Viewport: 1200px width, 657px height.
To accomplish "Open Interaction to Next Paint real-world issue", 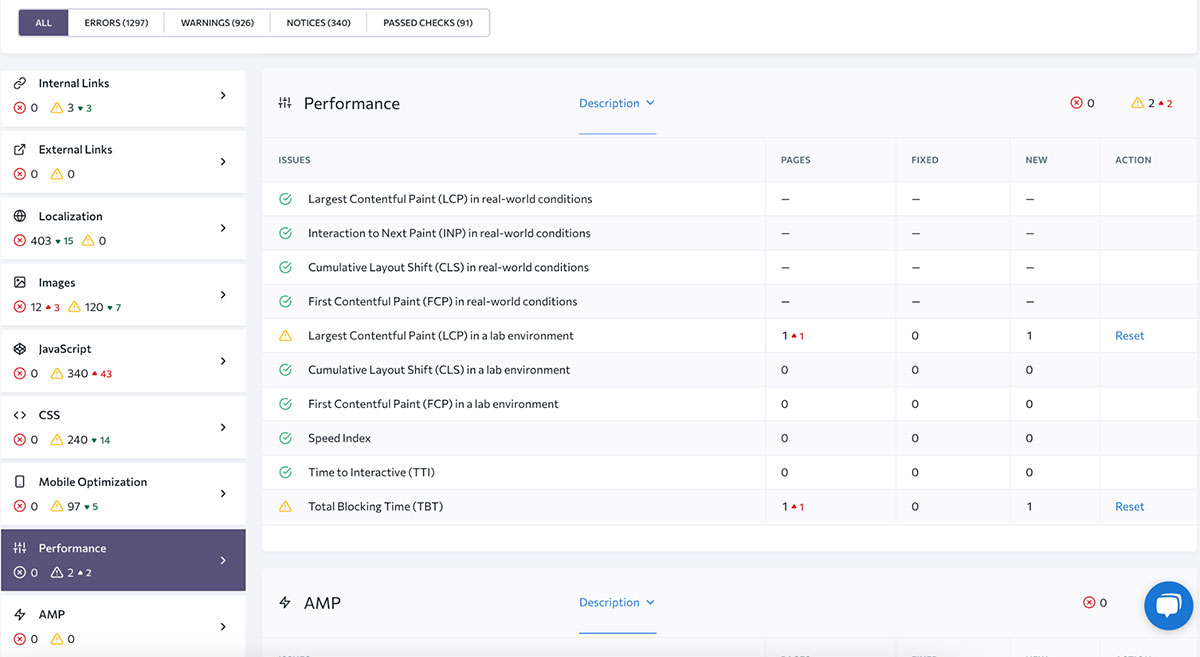I will tap(449, 233).
